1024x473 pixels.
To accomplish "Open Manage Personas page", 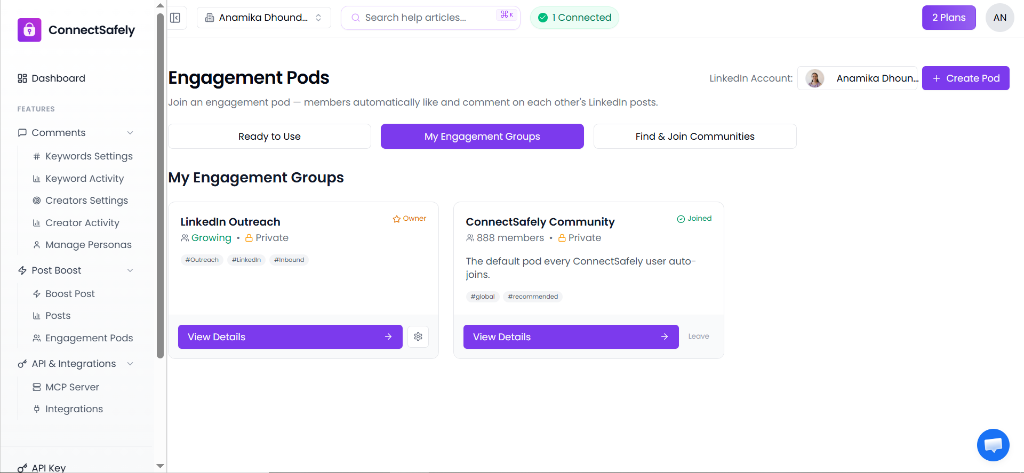I will pyautogui.click(x=82, y=245).
